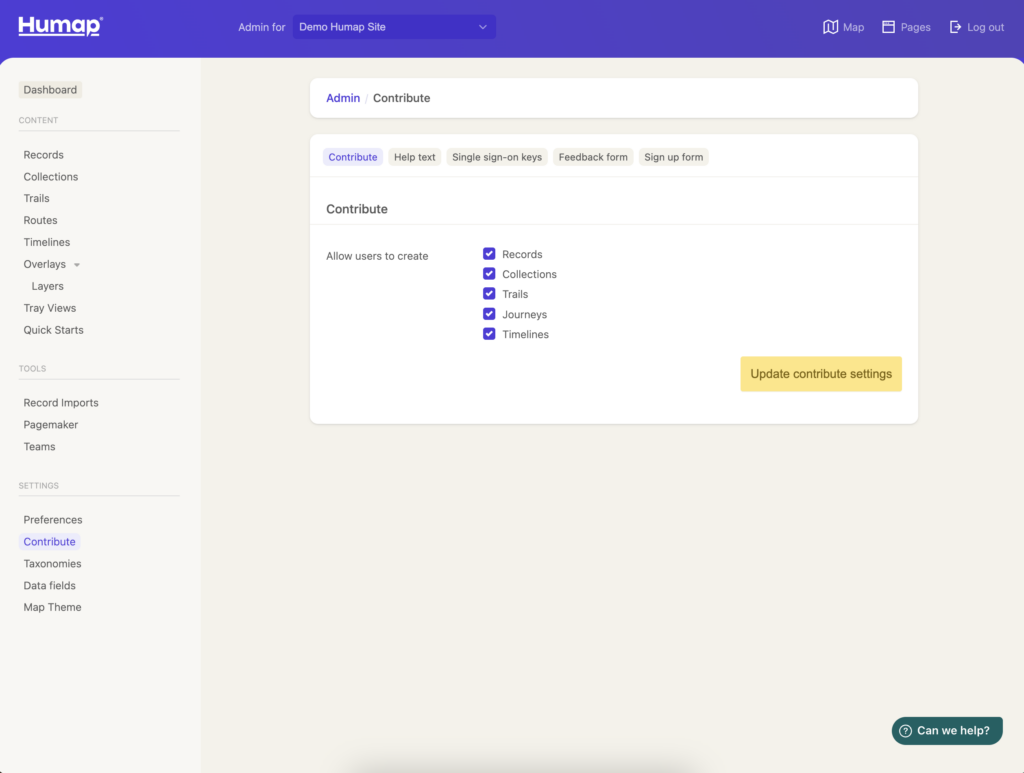The width and height of the screenshot is (1024, 773).
Task: Click the Humap logo
Action: pyautogui.click(x=59, y=26)
